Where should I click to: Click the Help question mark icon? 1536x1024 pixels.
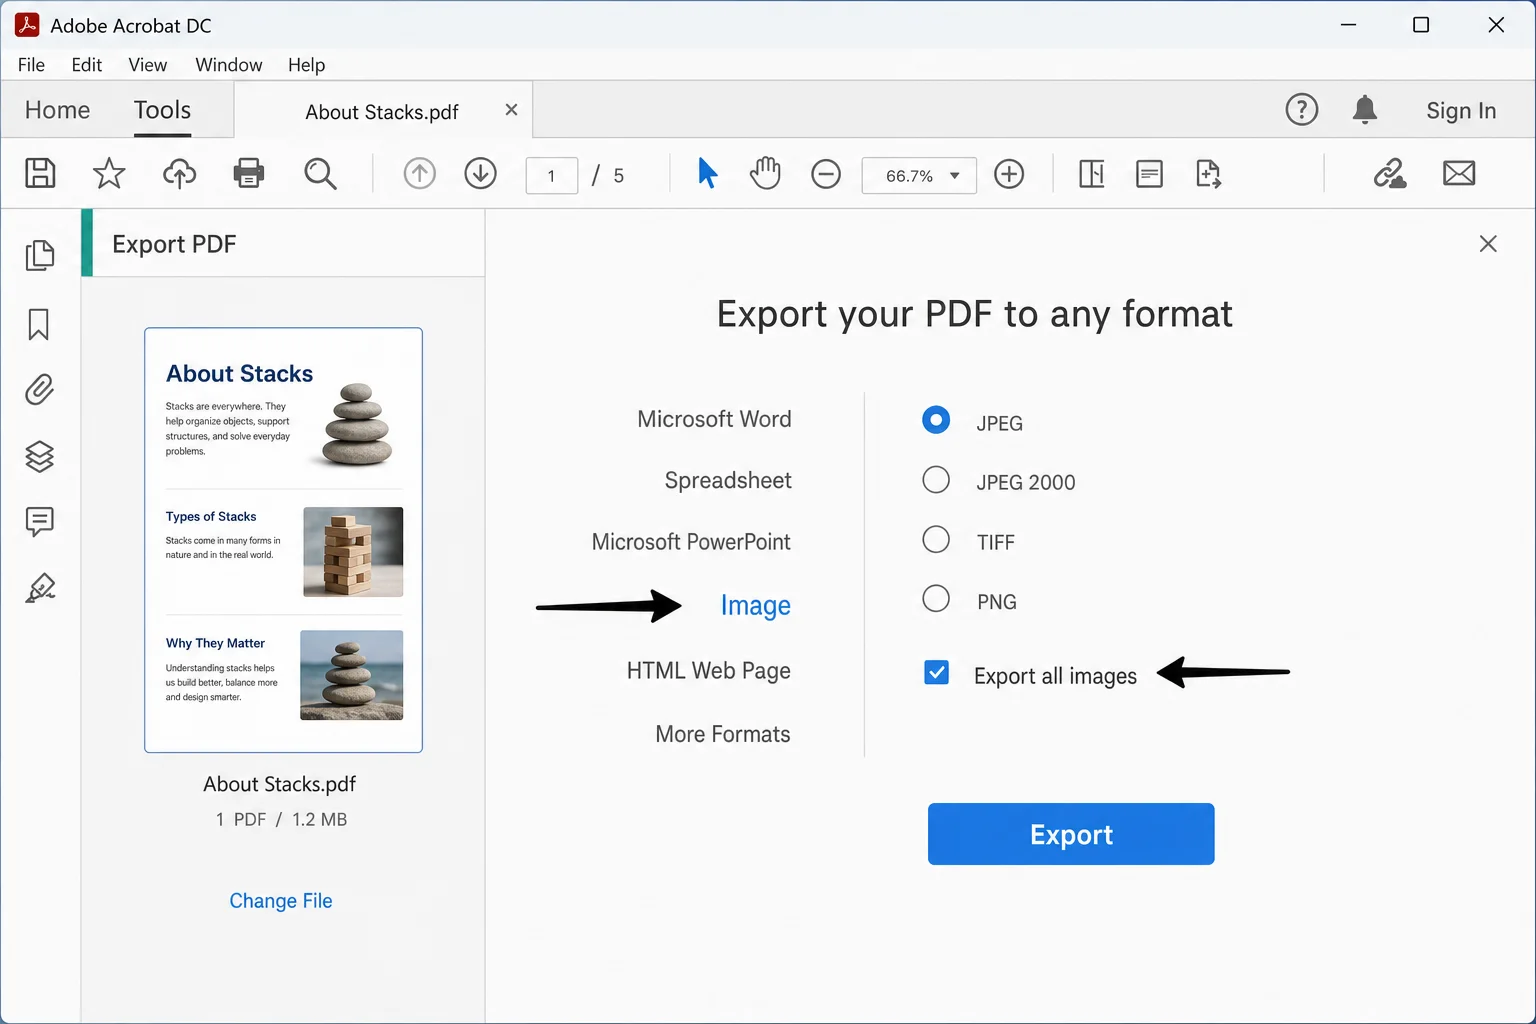[1302, 110]
